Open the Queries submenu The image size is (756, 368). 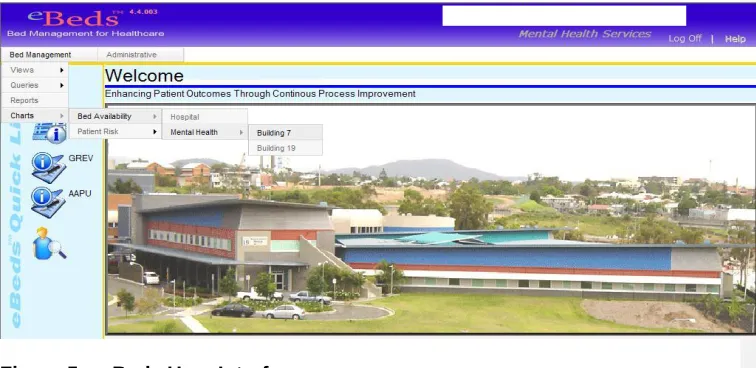coord(34,85)
